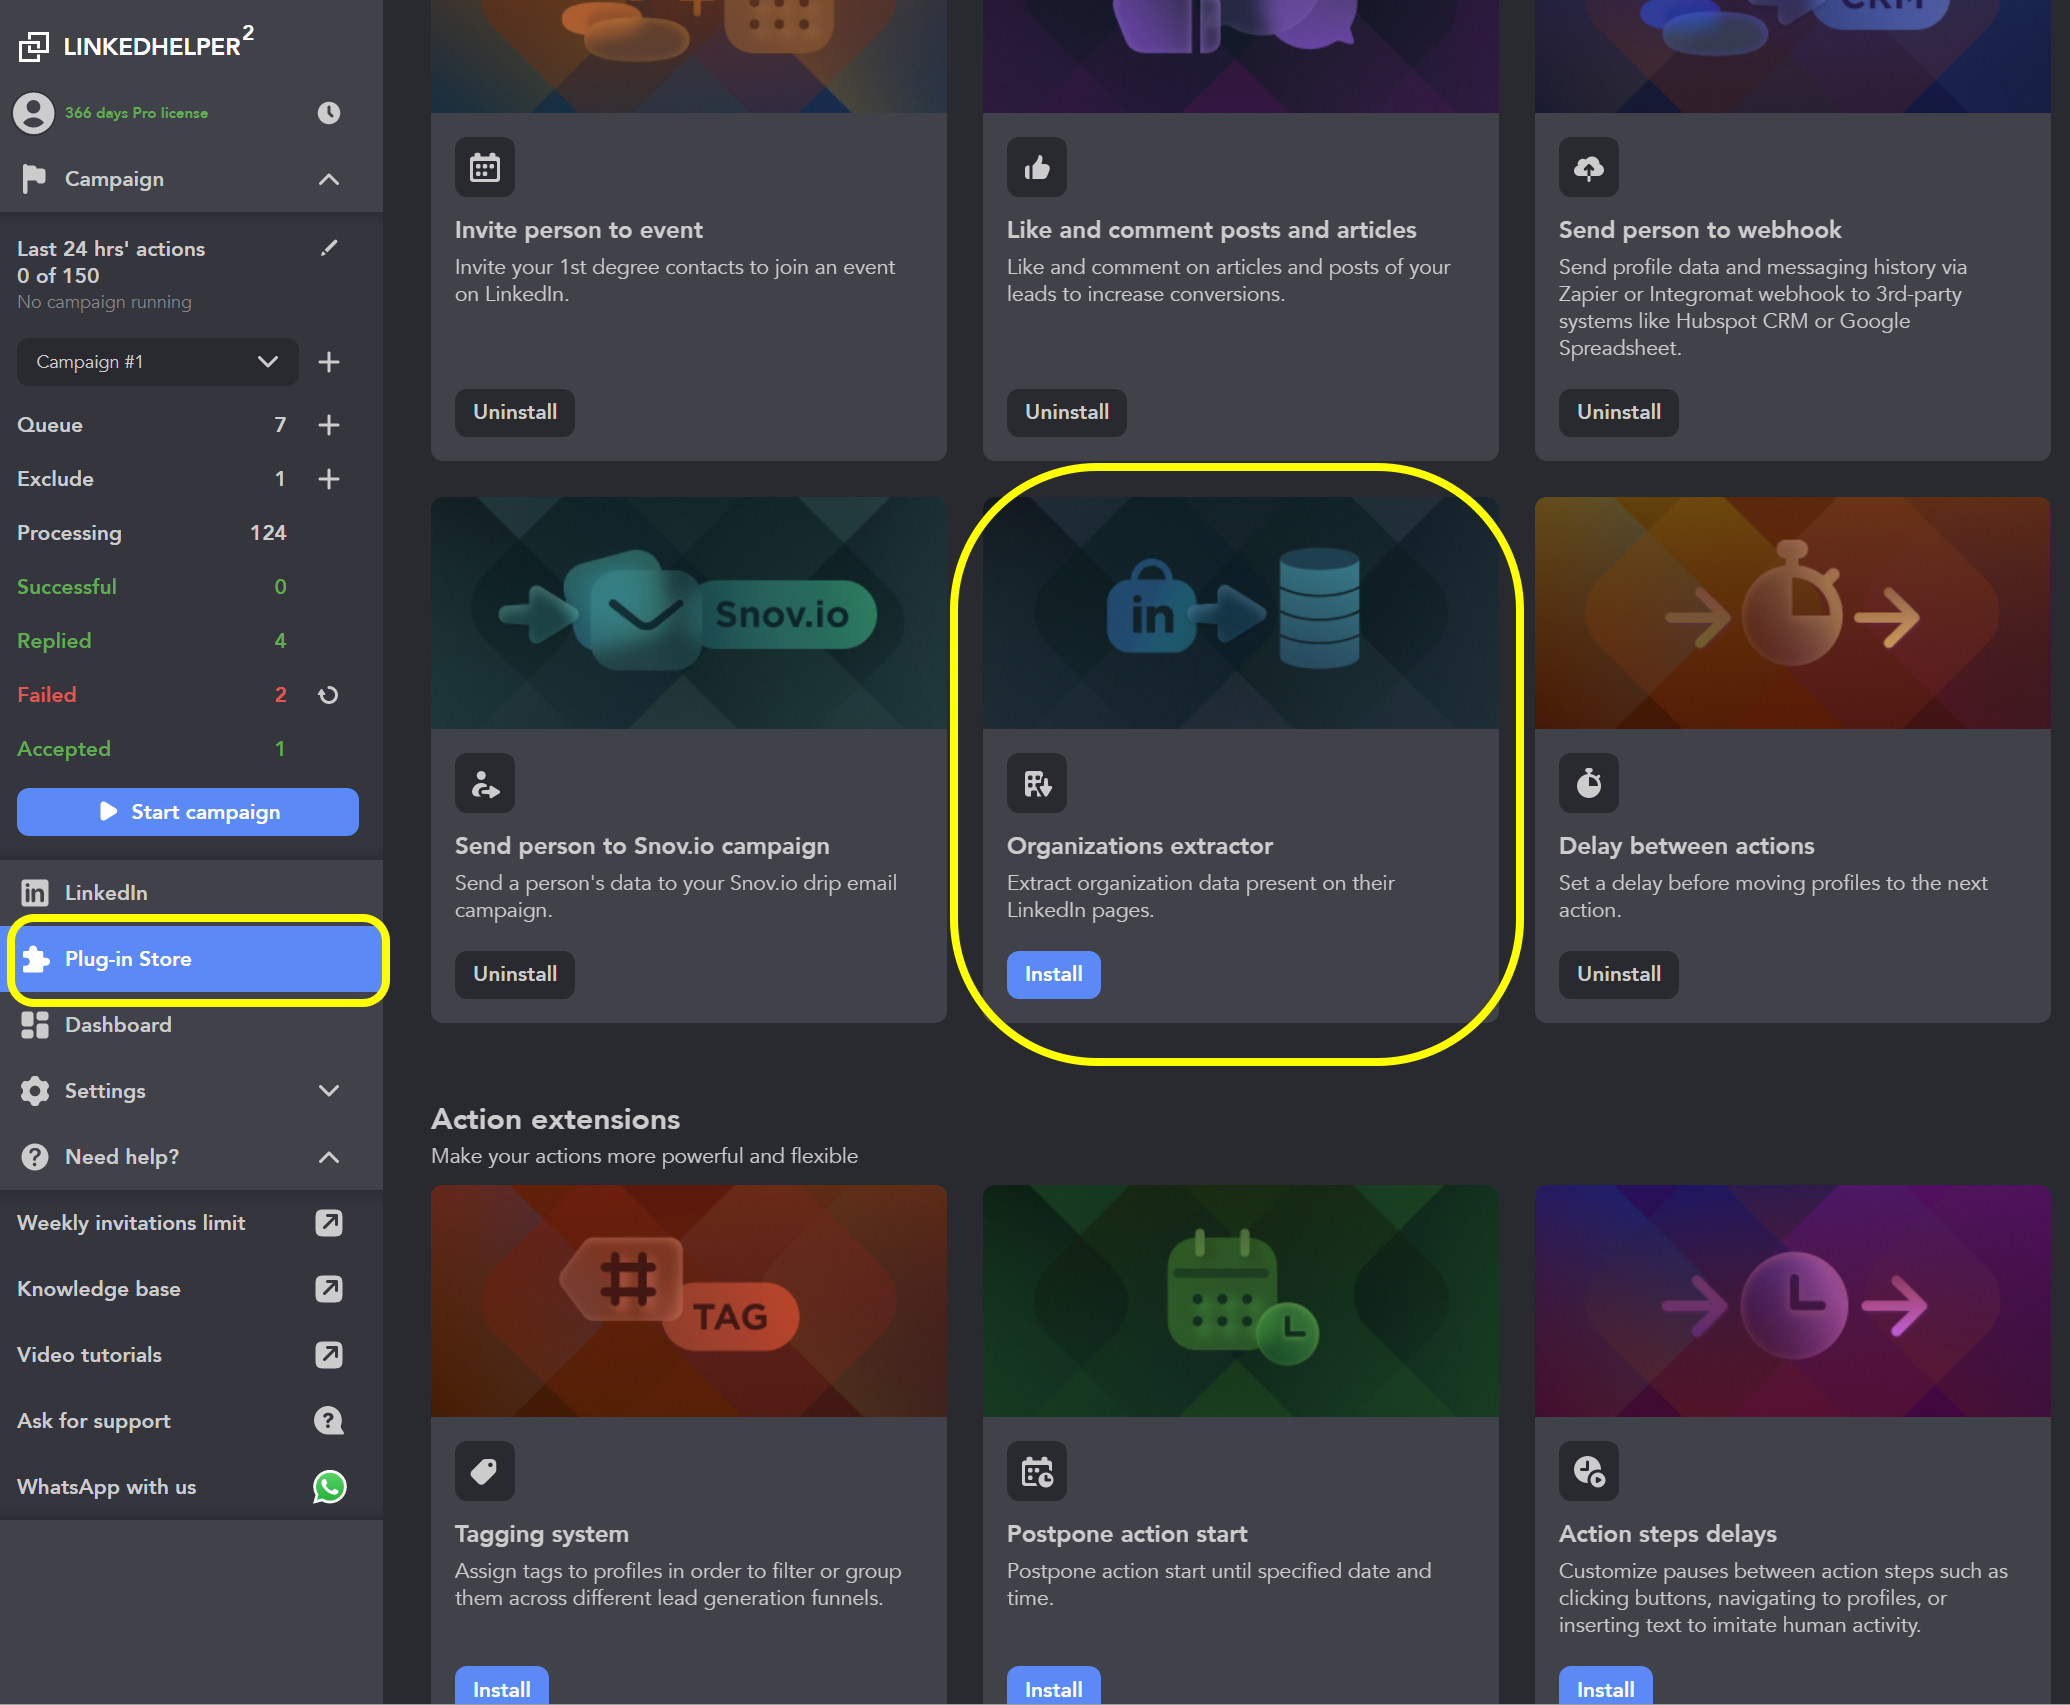
Task: Click the Snov.io campaign person icon
Action: coord(485,784)
